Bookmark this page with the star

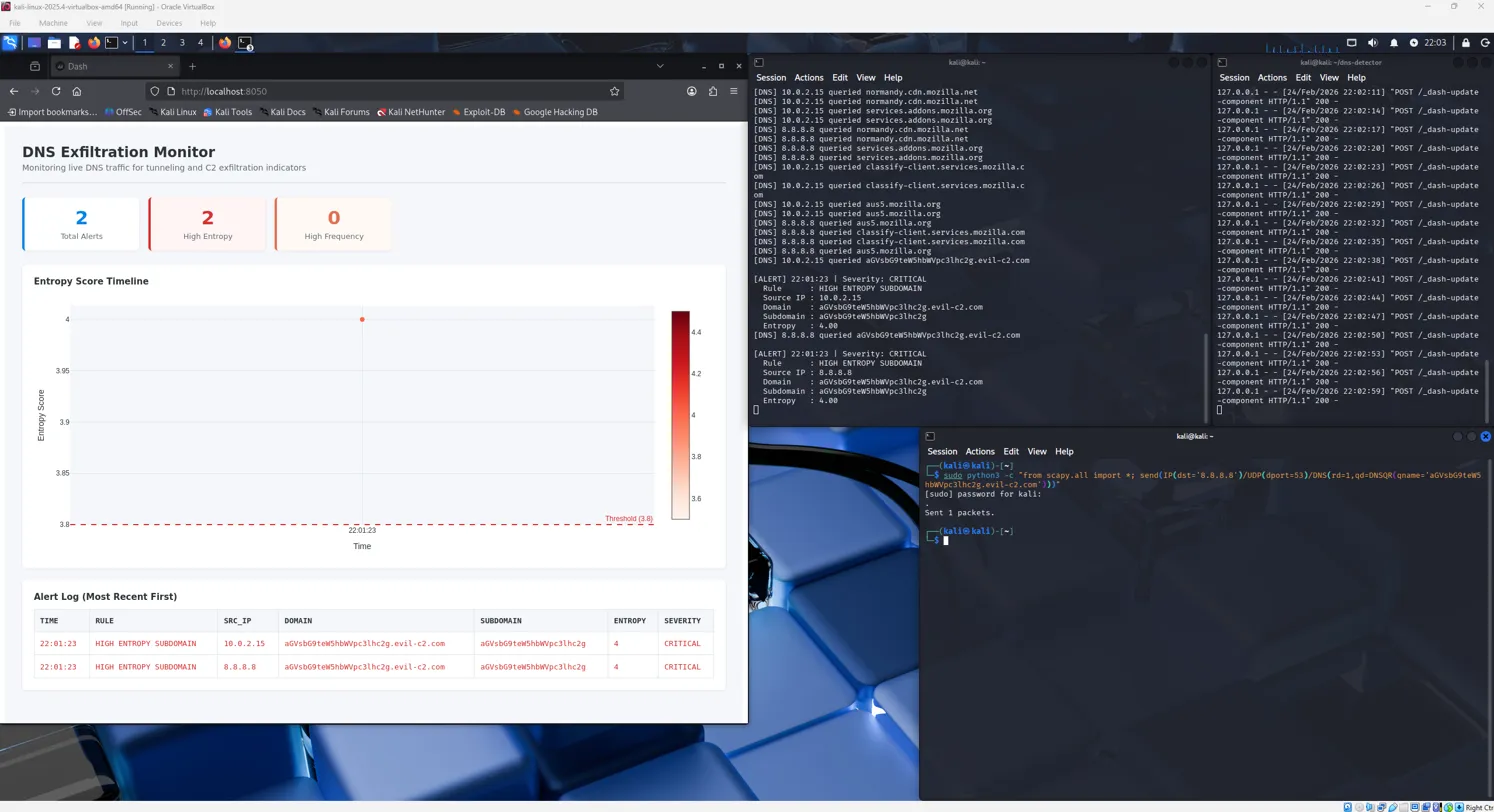click(614, 91)
